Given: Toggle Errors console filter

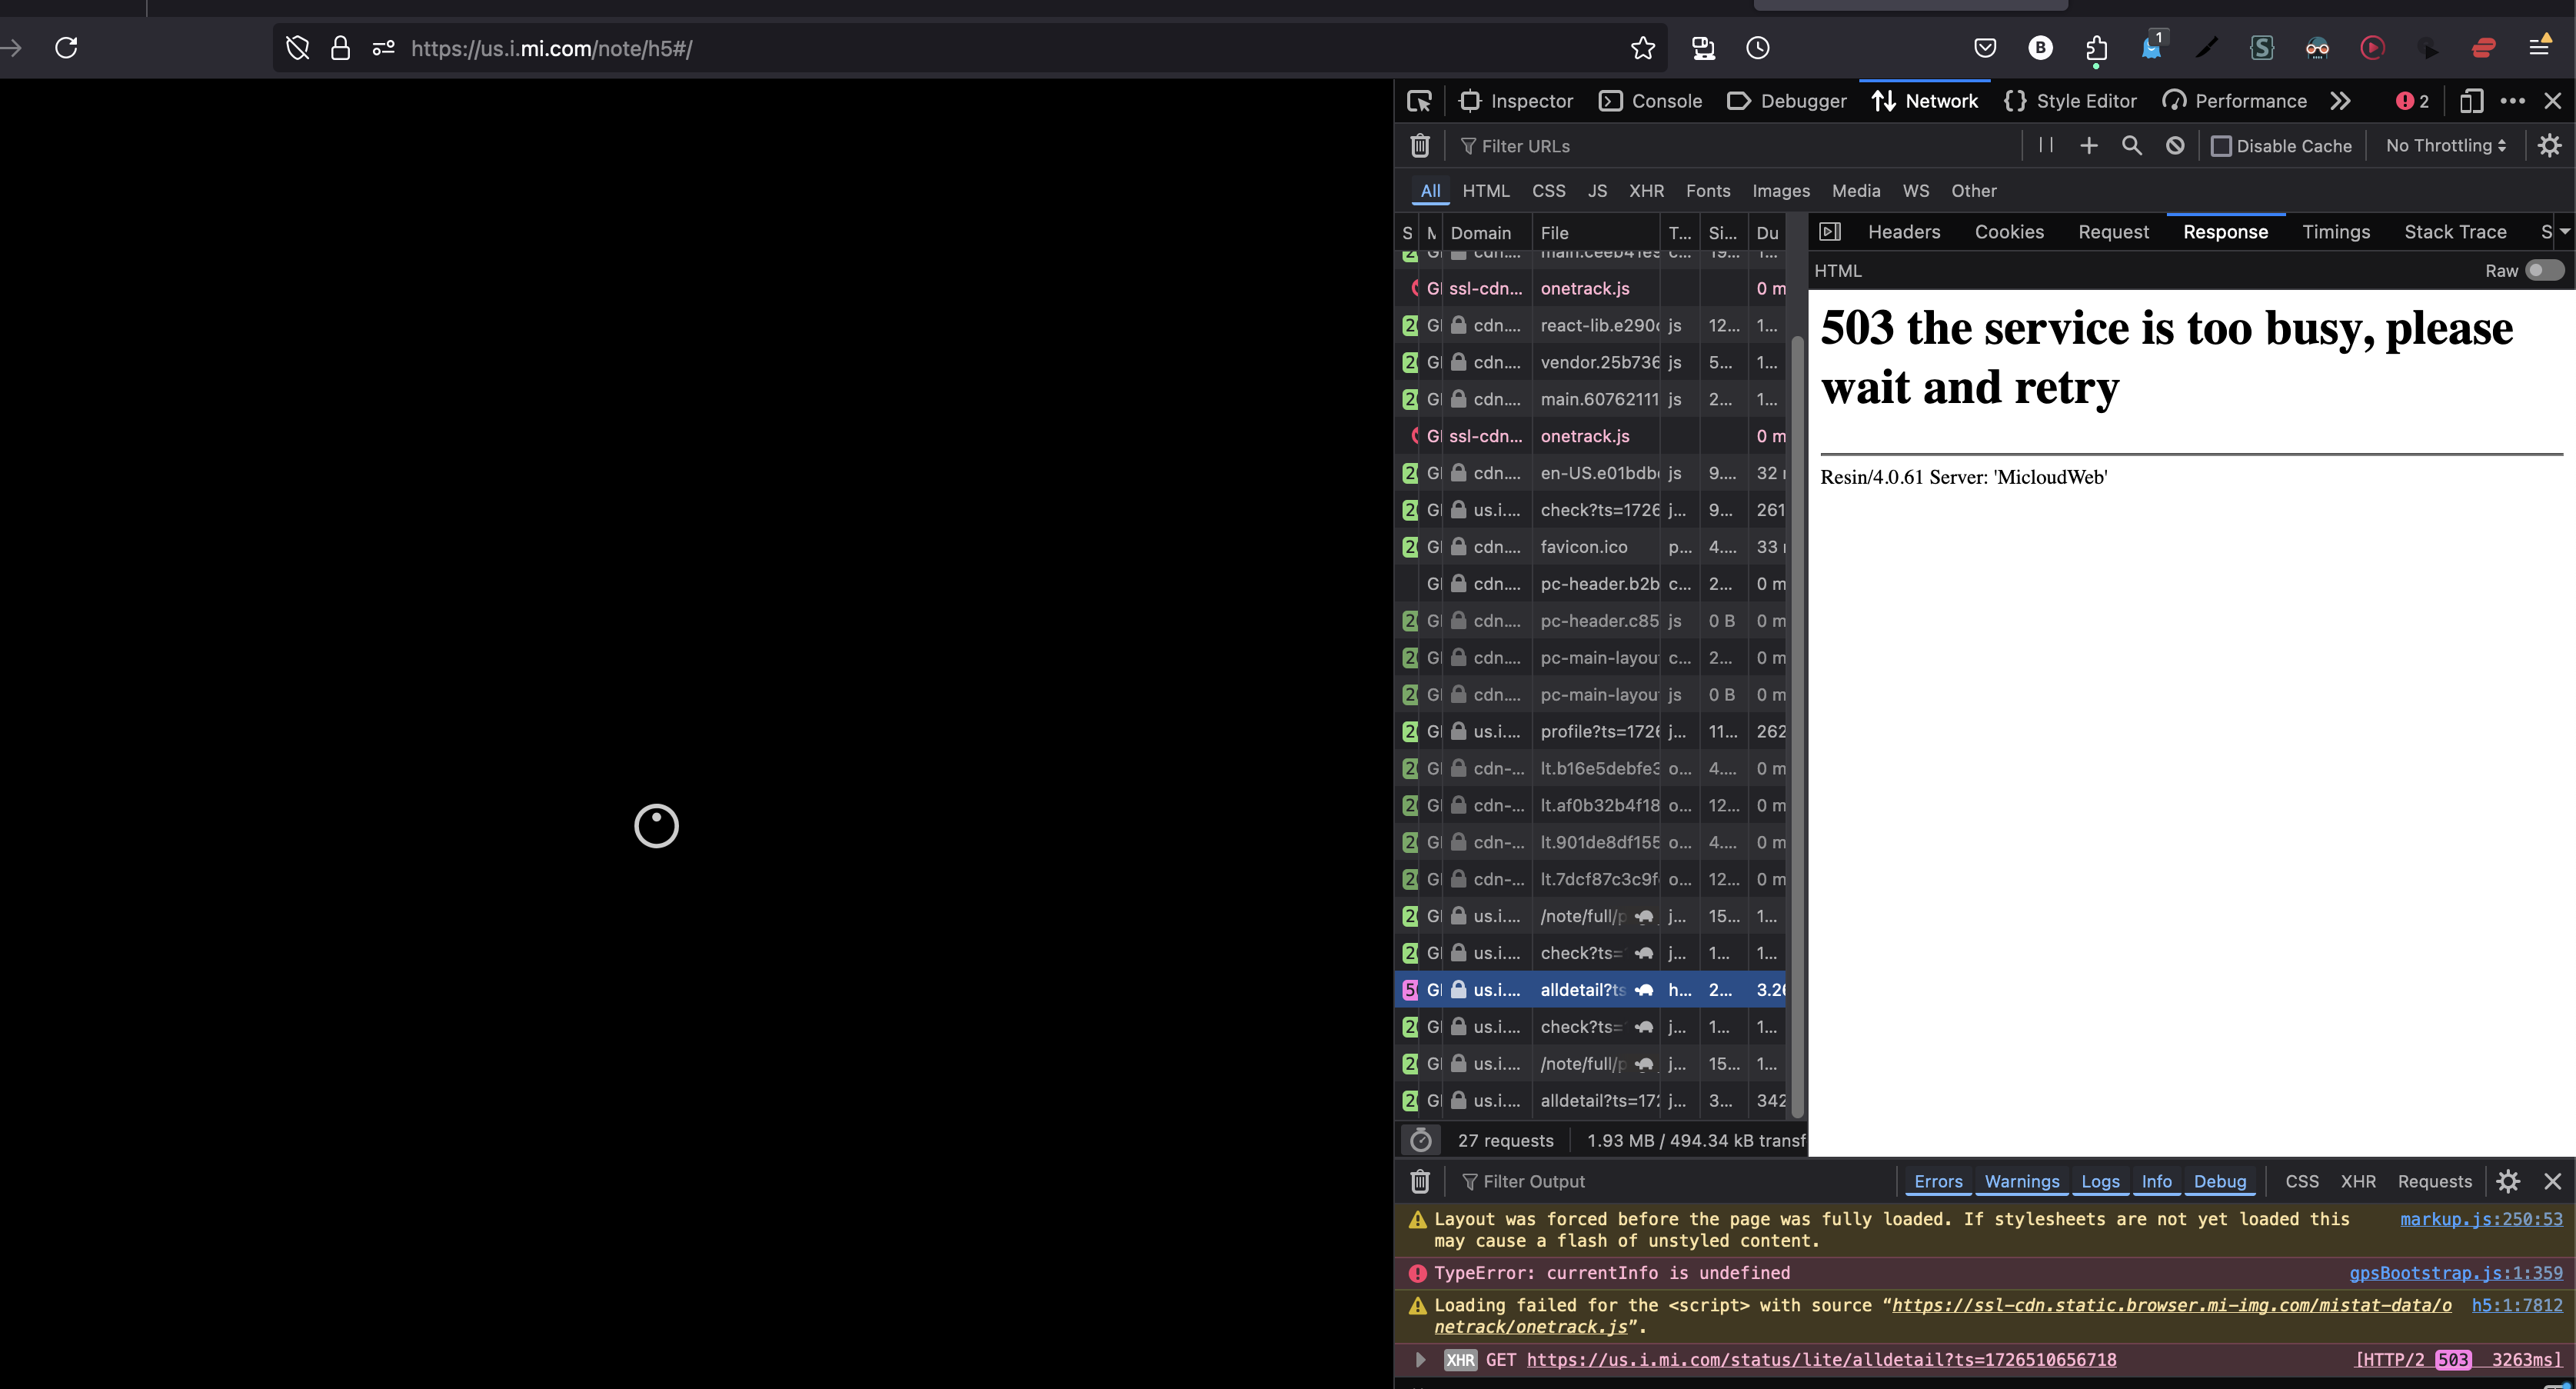Looking at the screenshot, I should coord(1938,1181).
